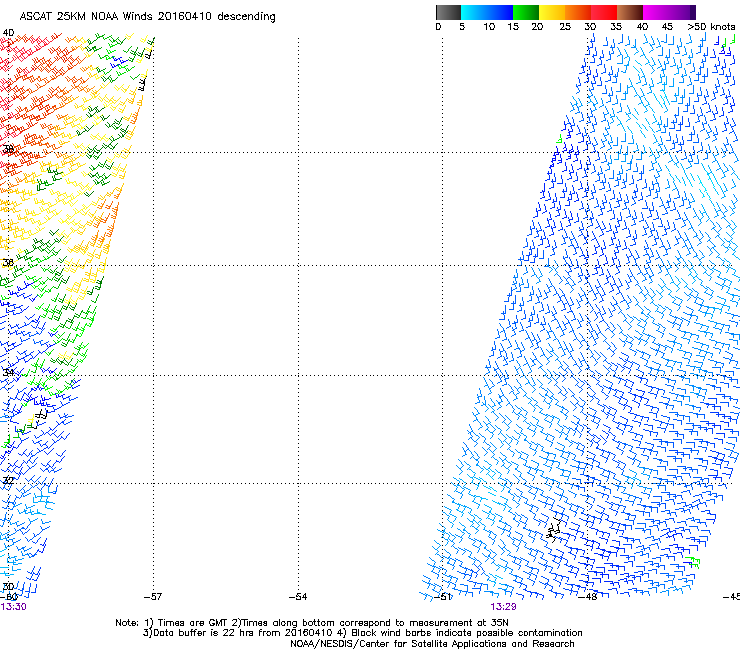Click the '25' label under the color bar
Screen dimensions: 740x650
[x=565, y=27]
